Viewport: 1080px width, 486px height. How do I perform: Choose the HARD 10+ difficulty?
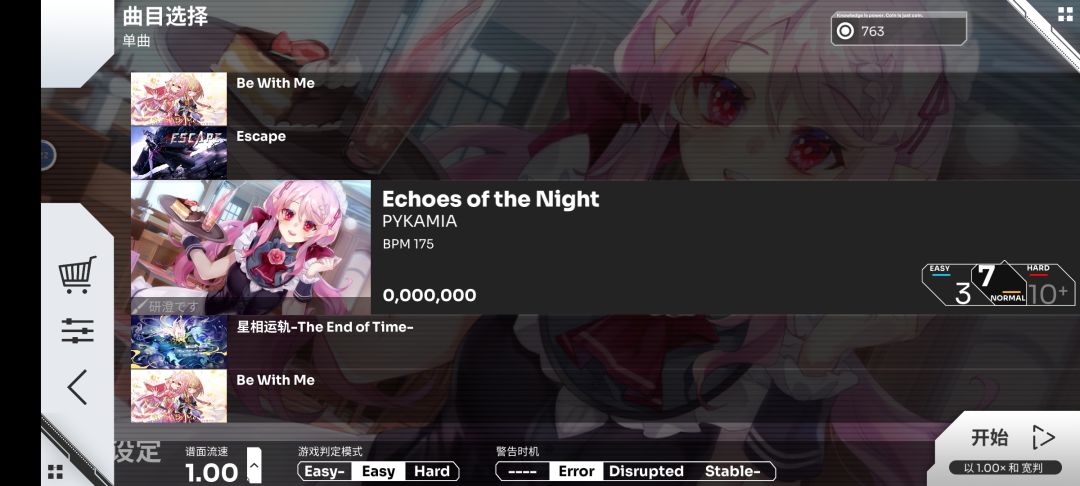pyautogui.click(x=1048, y=285)
